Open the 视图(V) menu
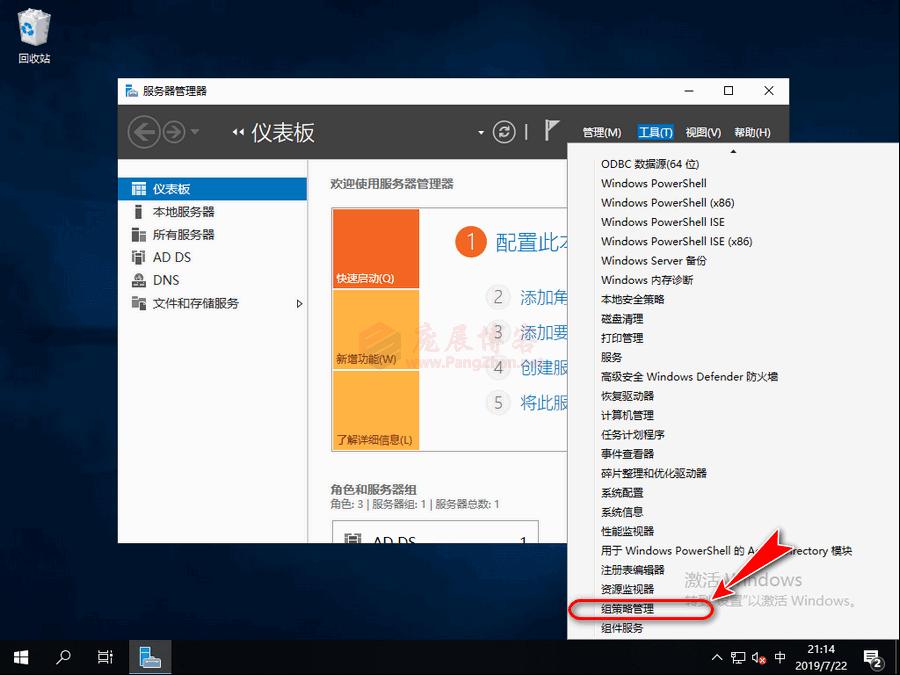Screen dimensions: 900x675 click(705, 131)
